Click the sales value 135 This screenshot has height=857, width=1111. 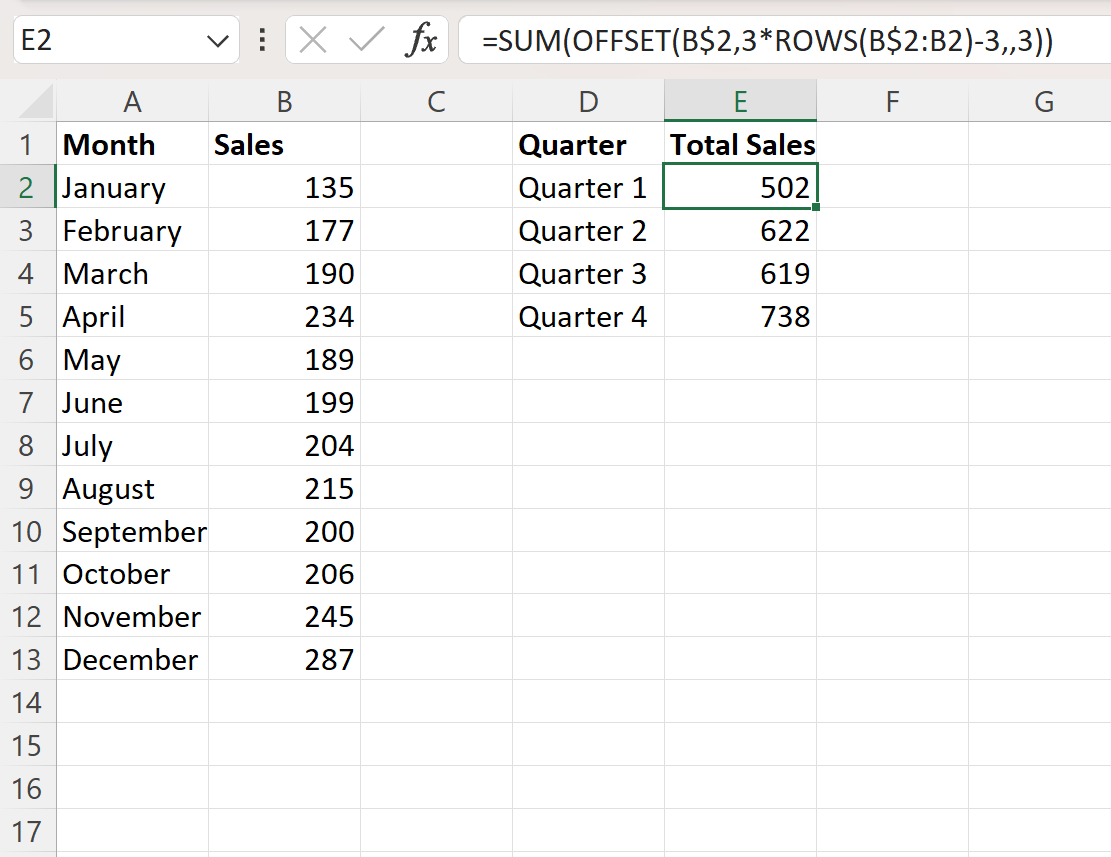pos(284,188)
